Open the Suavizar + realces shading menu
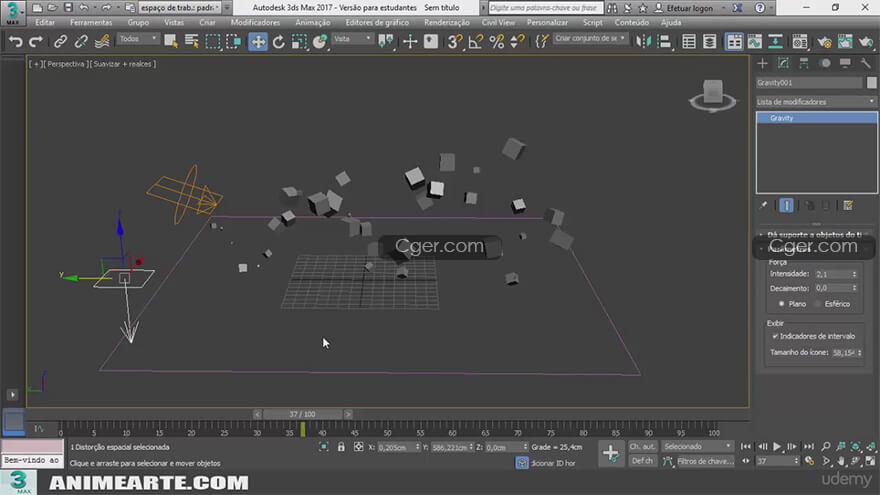Viewport: 880px width, 495px height. click(125, 64)
